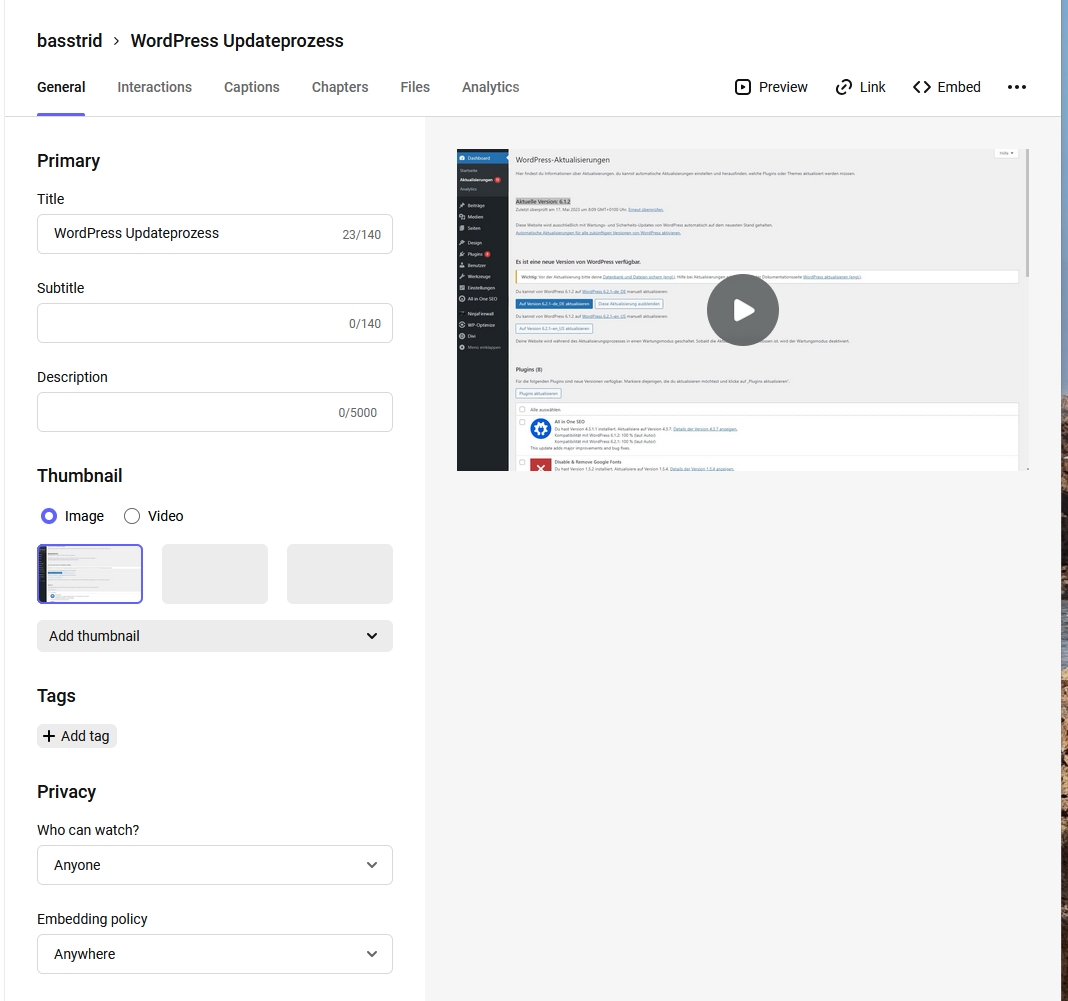Go to the Files tab
This screenshot has width=1068, height=1001.
(x=415, y=87)
